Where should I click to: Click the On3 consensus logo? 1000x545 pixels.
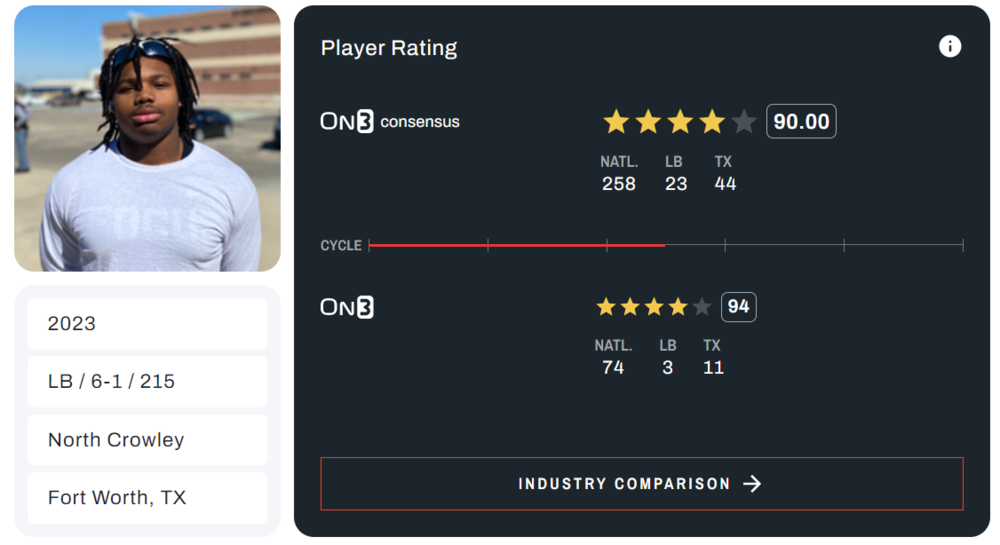pos(389,122)
